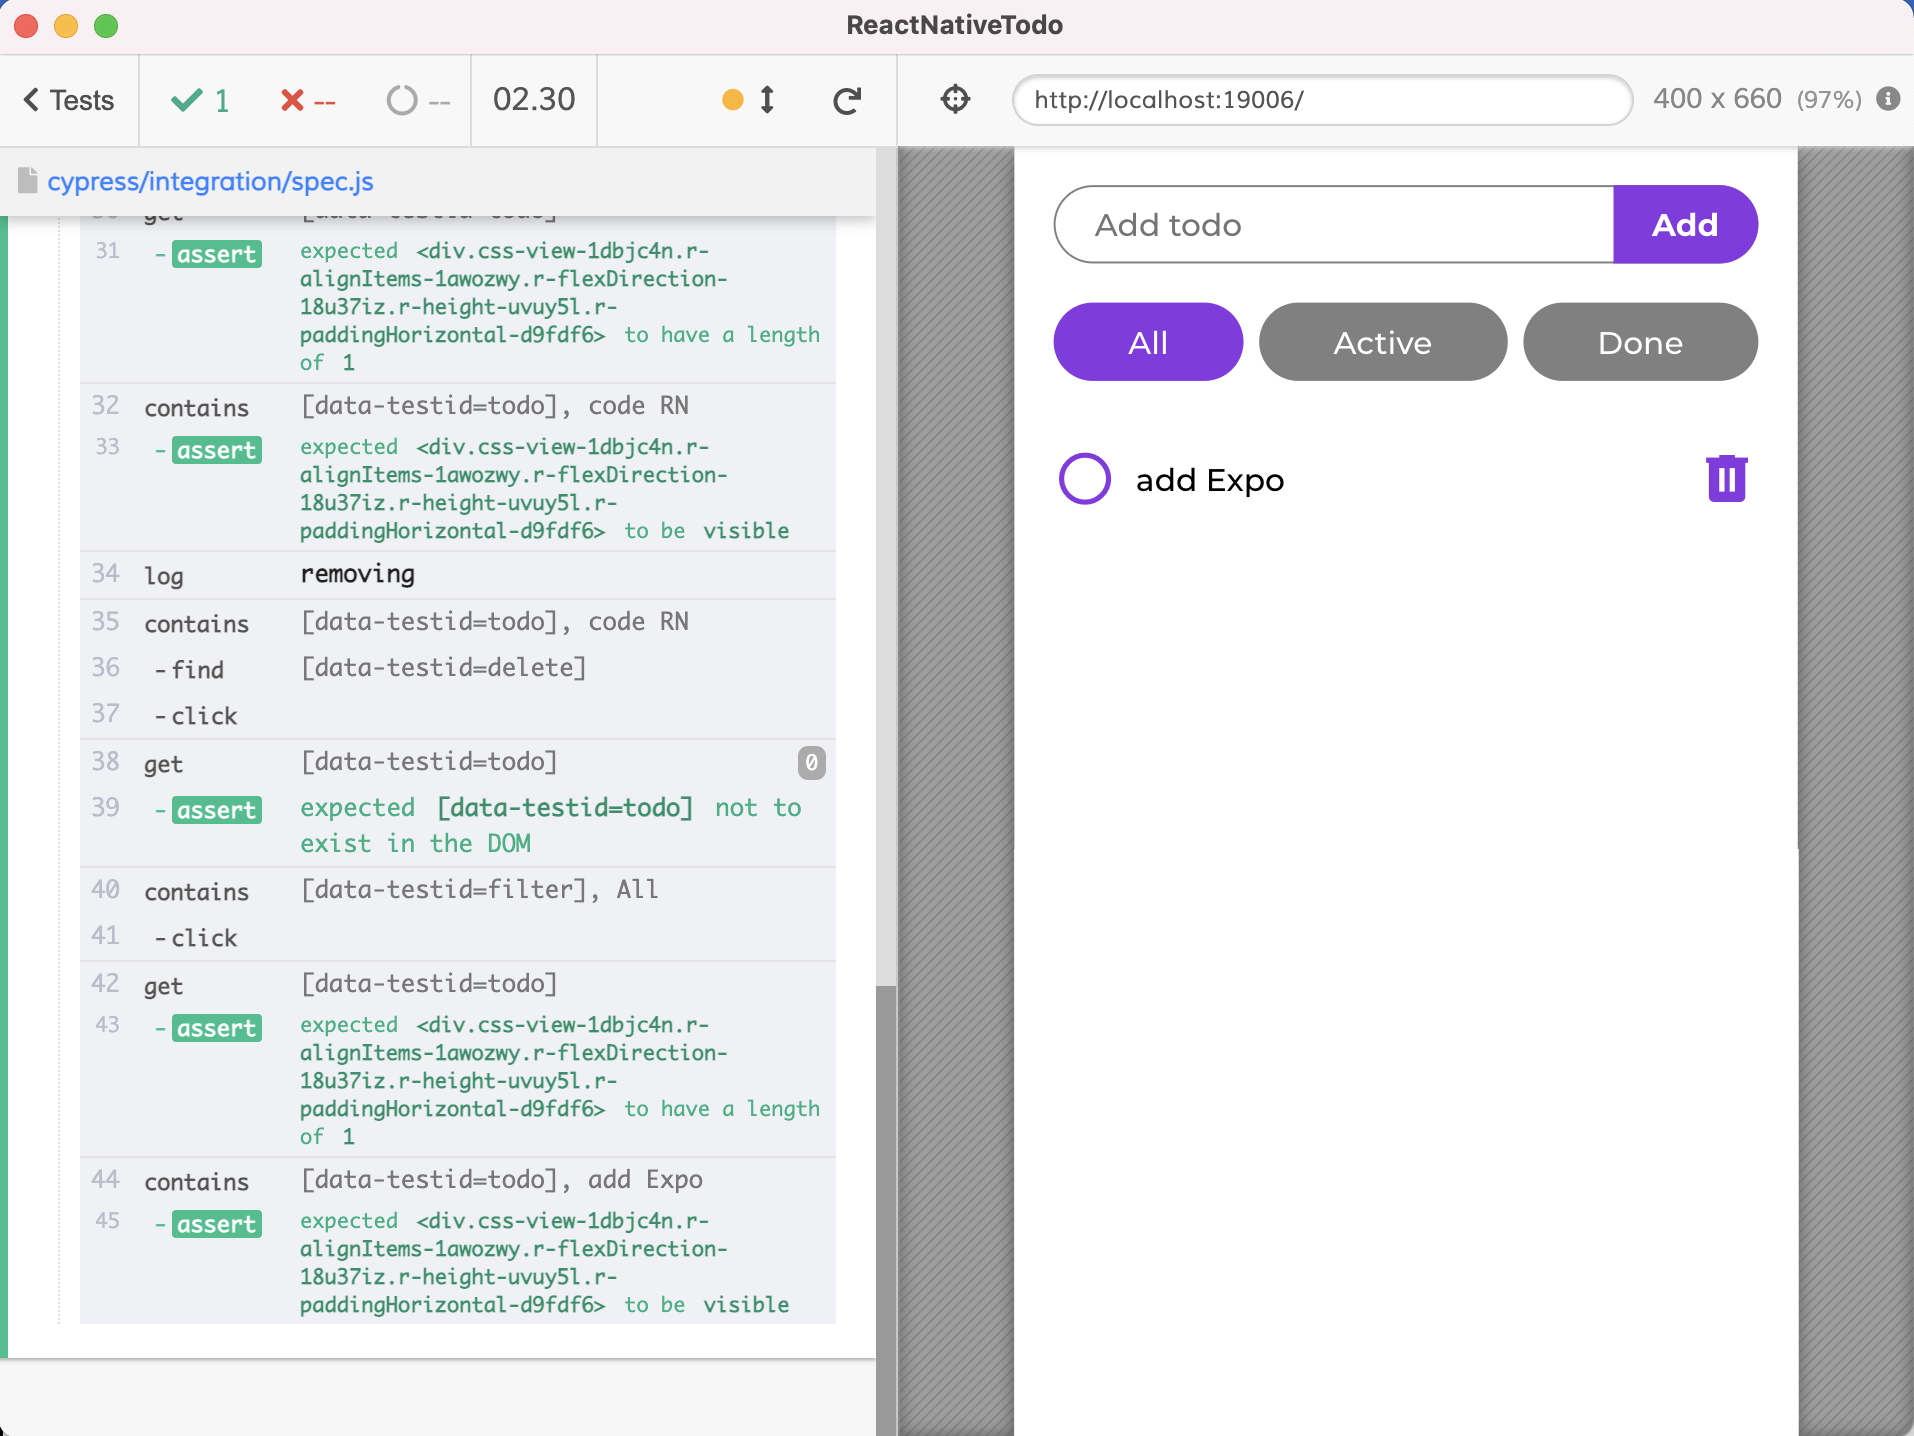Image resolution: width=1914 pixels, height=1436 pixels.
Task: Select the Done filter
Action: pos(1640,342)
